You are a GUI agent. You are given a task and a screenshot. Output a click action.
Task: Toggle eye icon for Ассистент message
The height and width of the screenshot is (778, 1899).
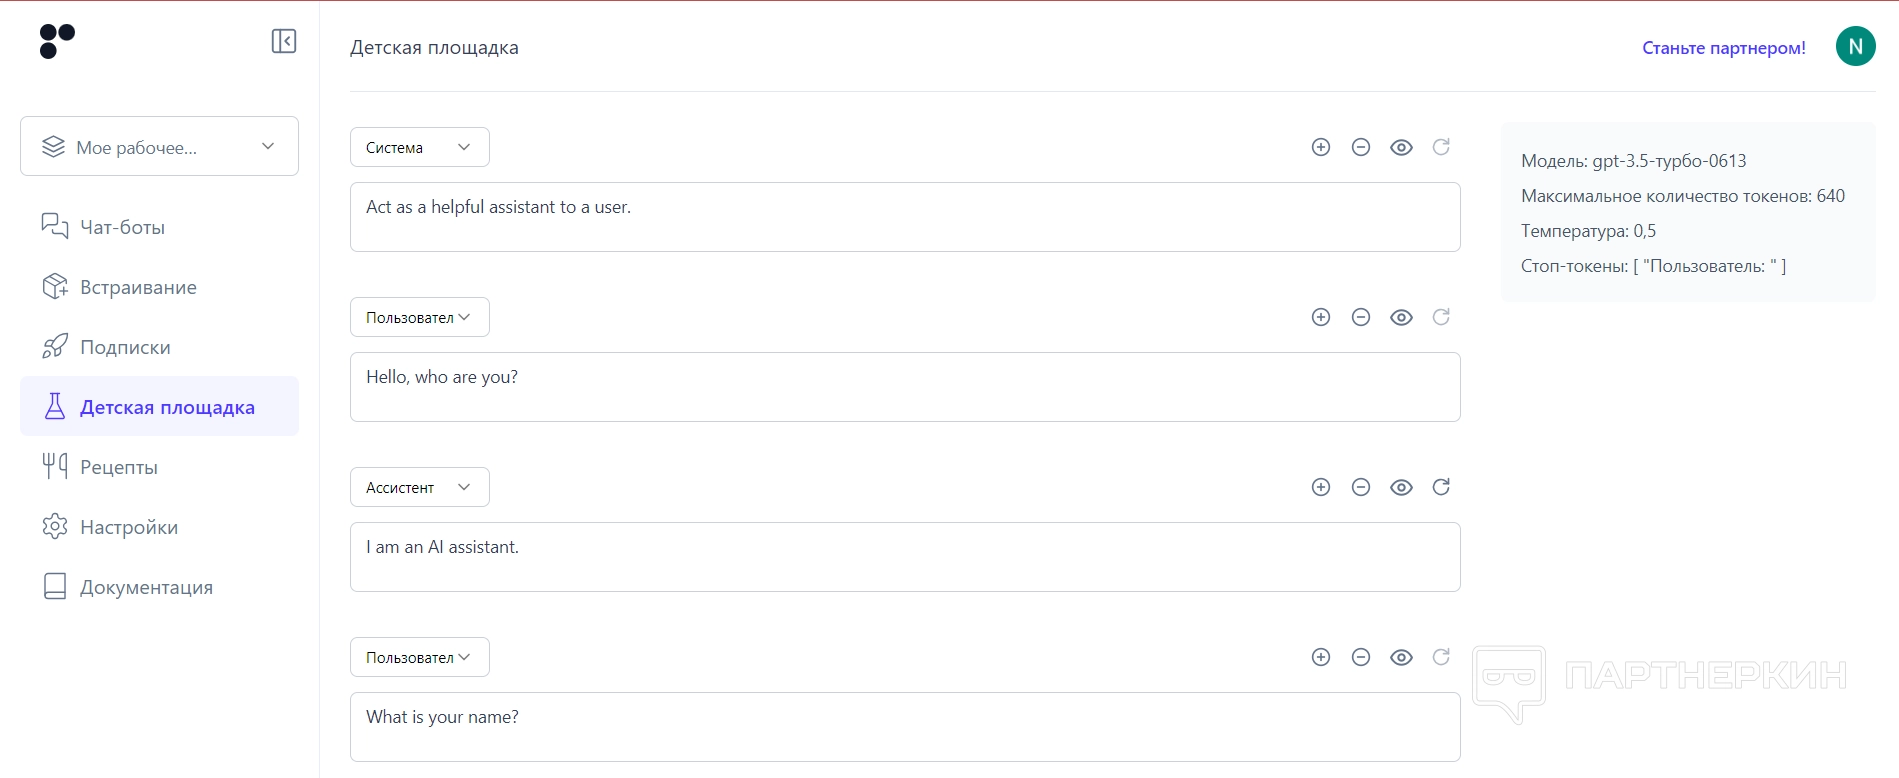click(1401, 487)
